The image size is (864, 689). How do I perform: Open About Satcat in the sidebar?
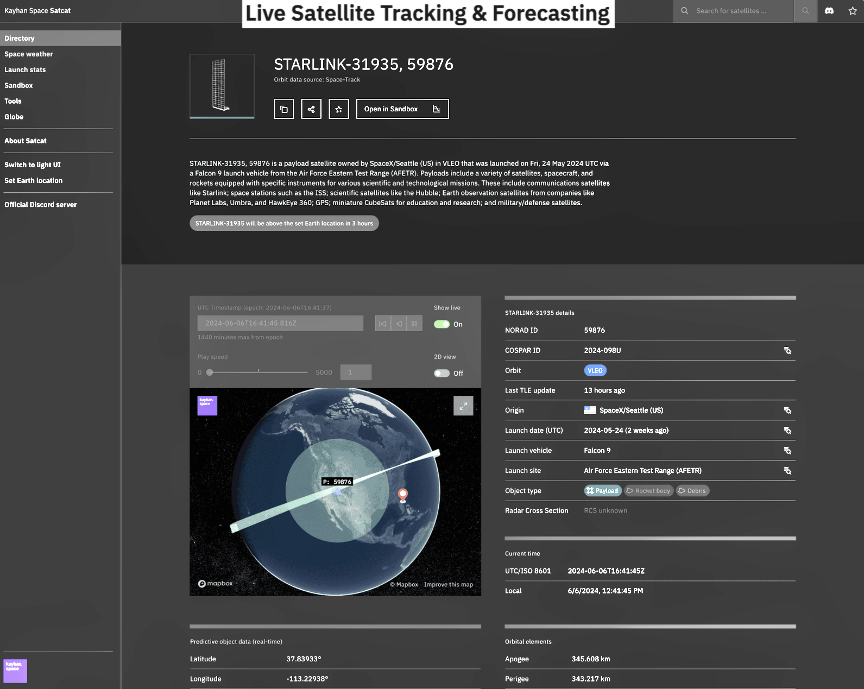tap(25, 141)
